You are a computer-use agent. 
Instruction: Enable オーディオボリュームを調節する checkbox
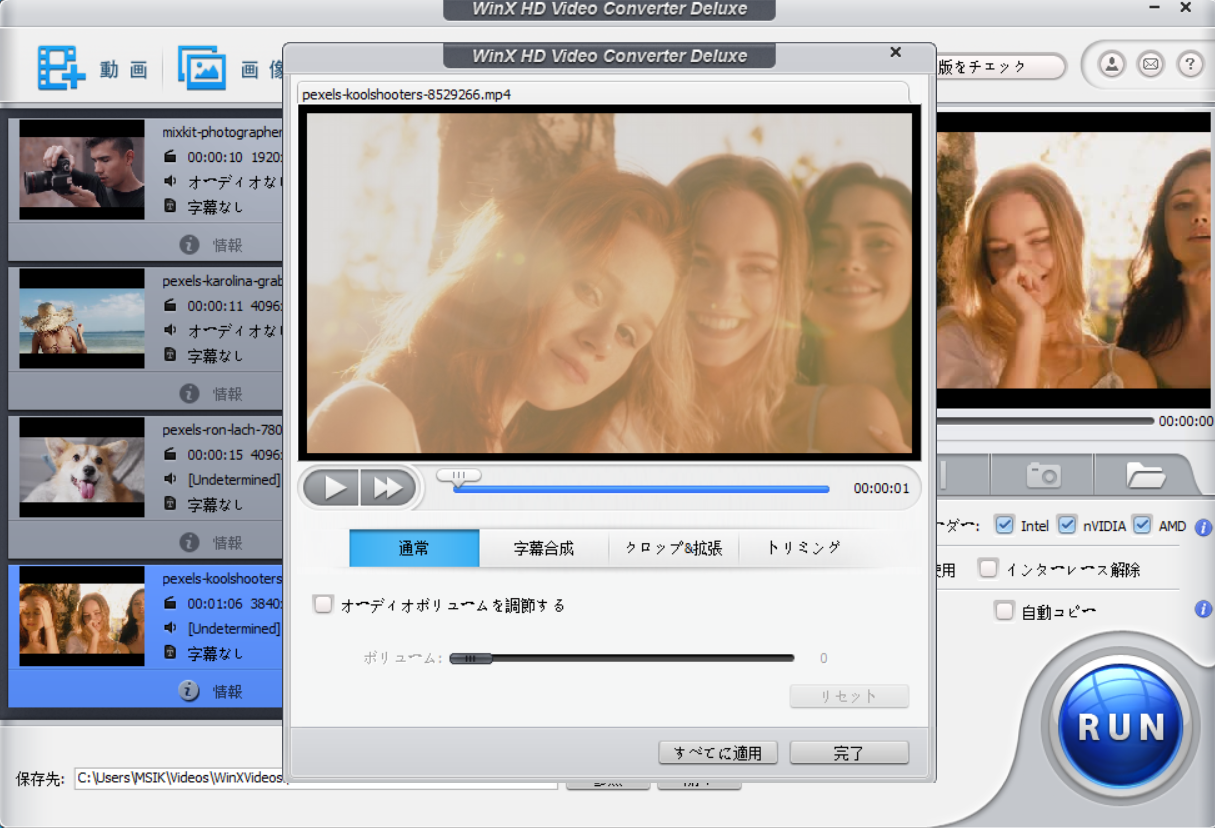point(322,604)
